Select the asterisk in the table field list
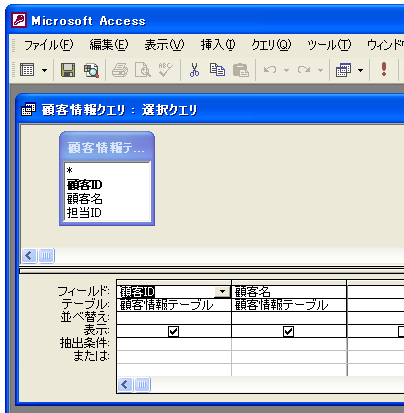The width and height of the screenshot is (404, 413). tap(70, 171)
